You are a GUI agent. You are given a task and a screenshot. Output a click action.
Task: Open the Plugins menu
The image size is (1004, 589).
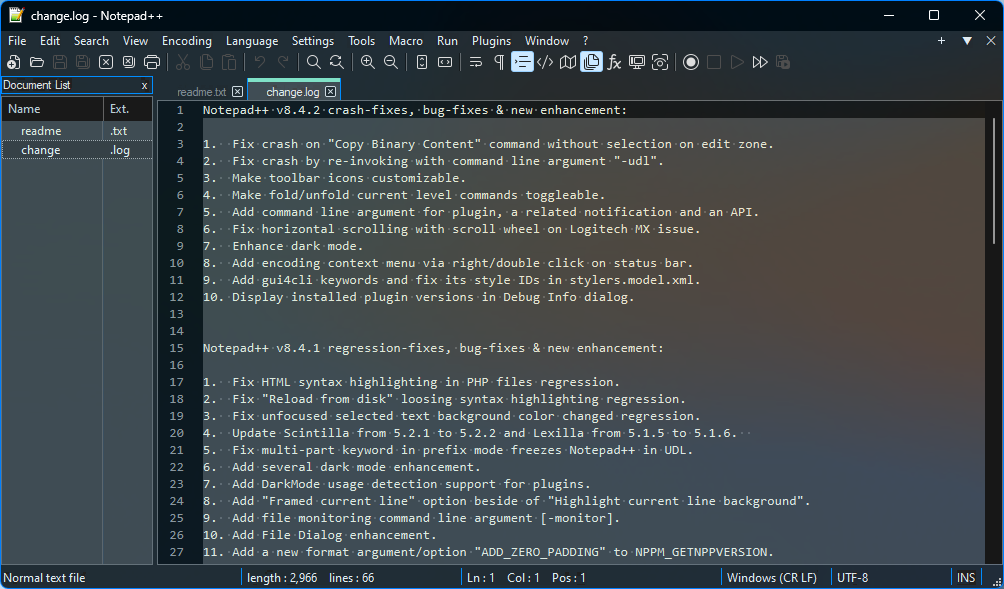point(492,41)
